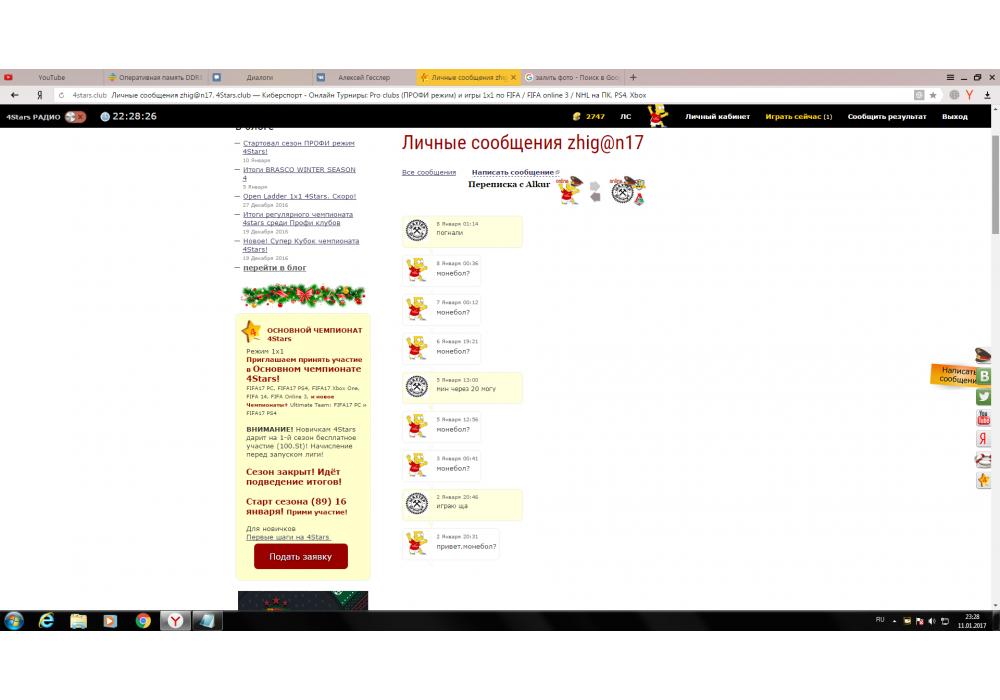Open Open Ladder 1x1 4Stars. Скоро! link
The height and width of the screenshot is (700, 1000).
pos(299,196)
